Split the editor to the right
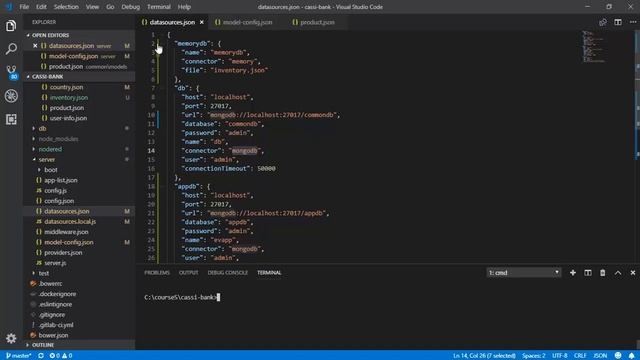 click(618, 22)
